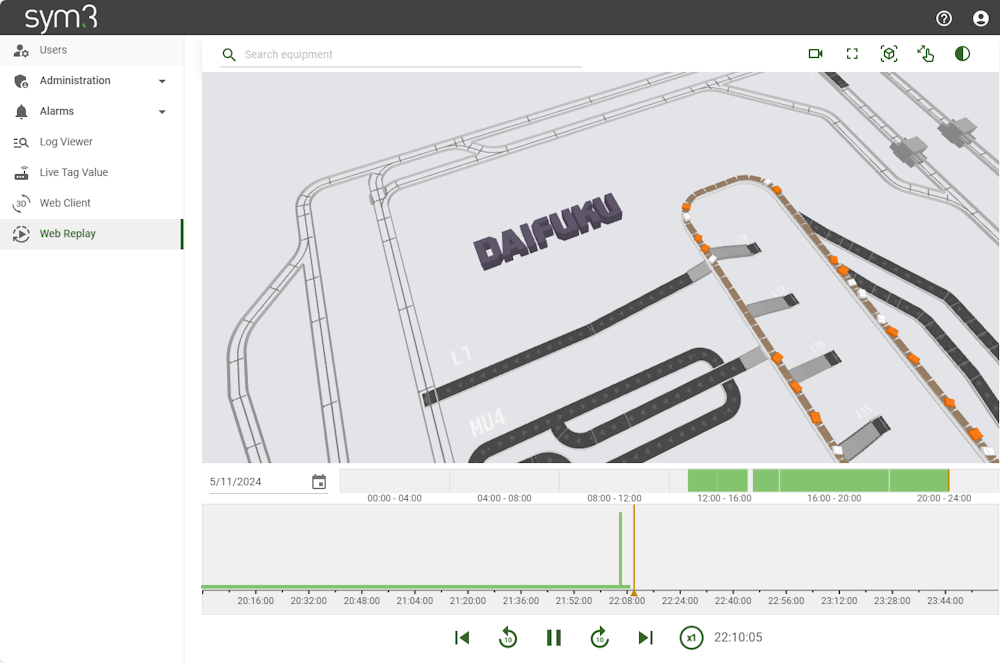
Task: Pause the replay playback
Action: coord(554,638)
